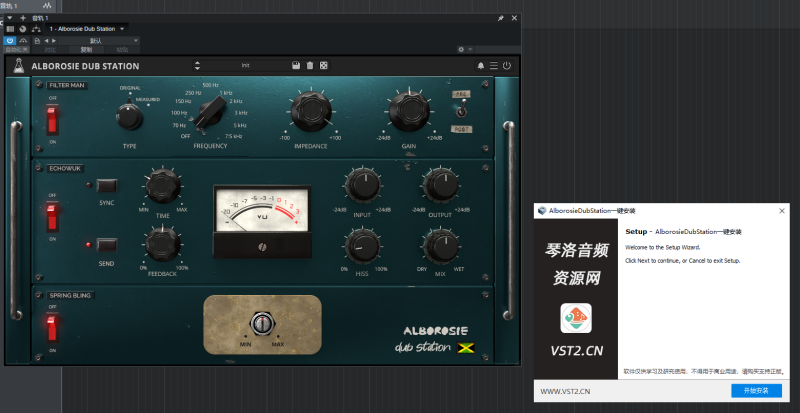Open the plugin hamburger menu
Image resolution: width=800 pixels, height=413 pixels.
point(493,66)
